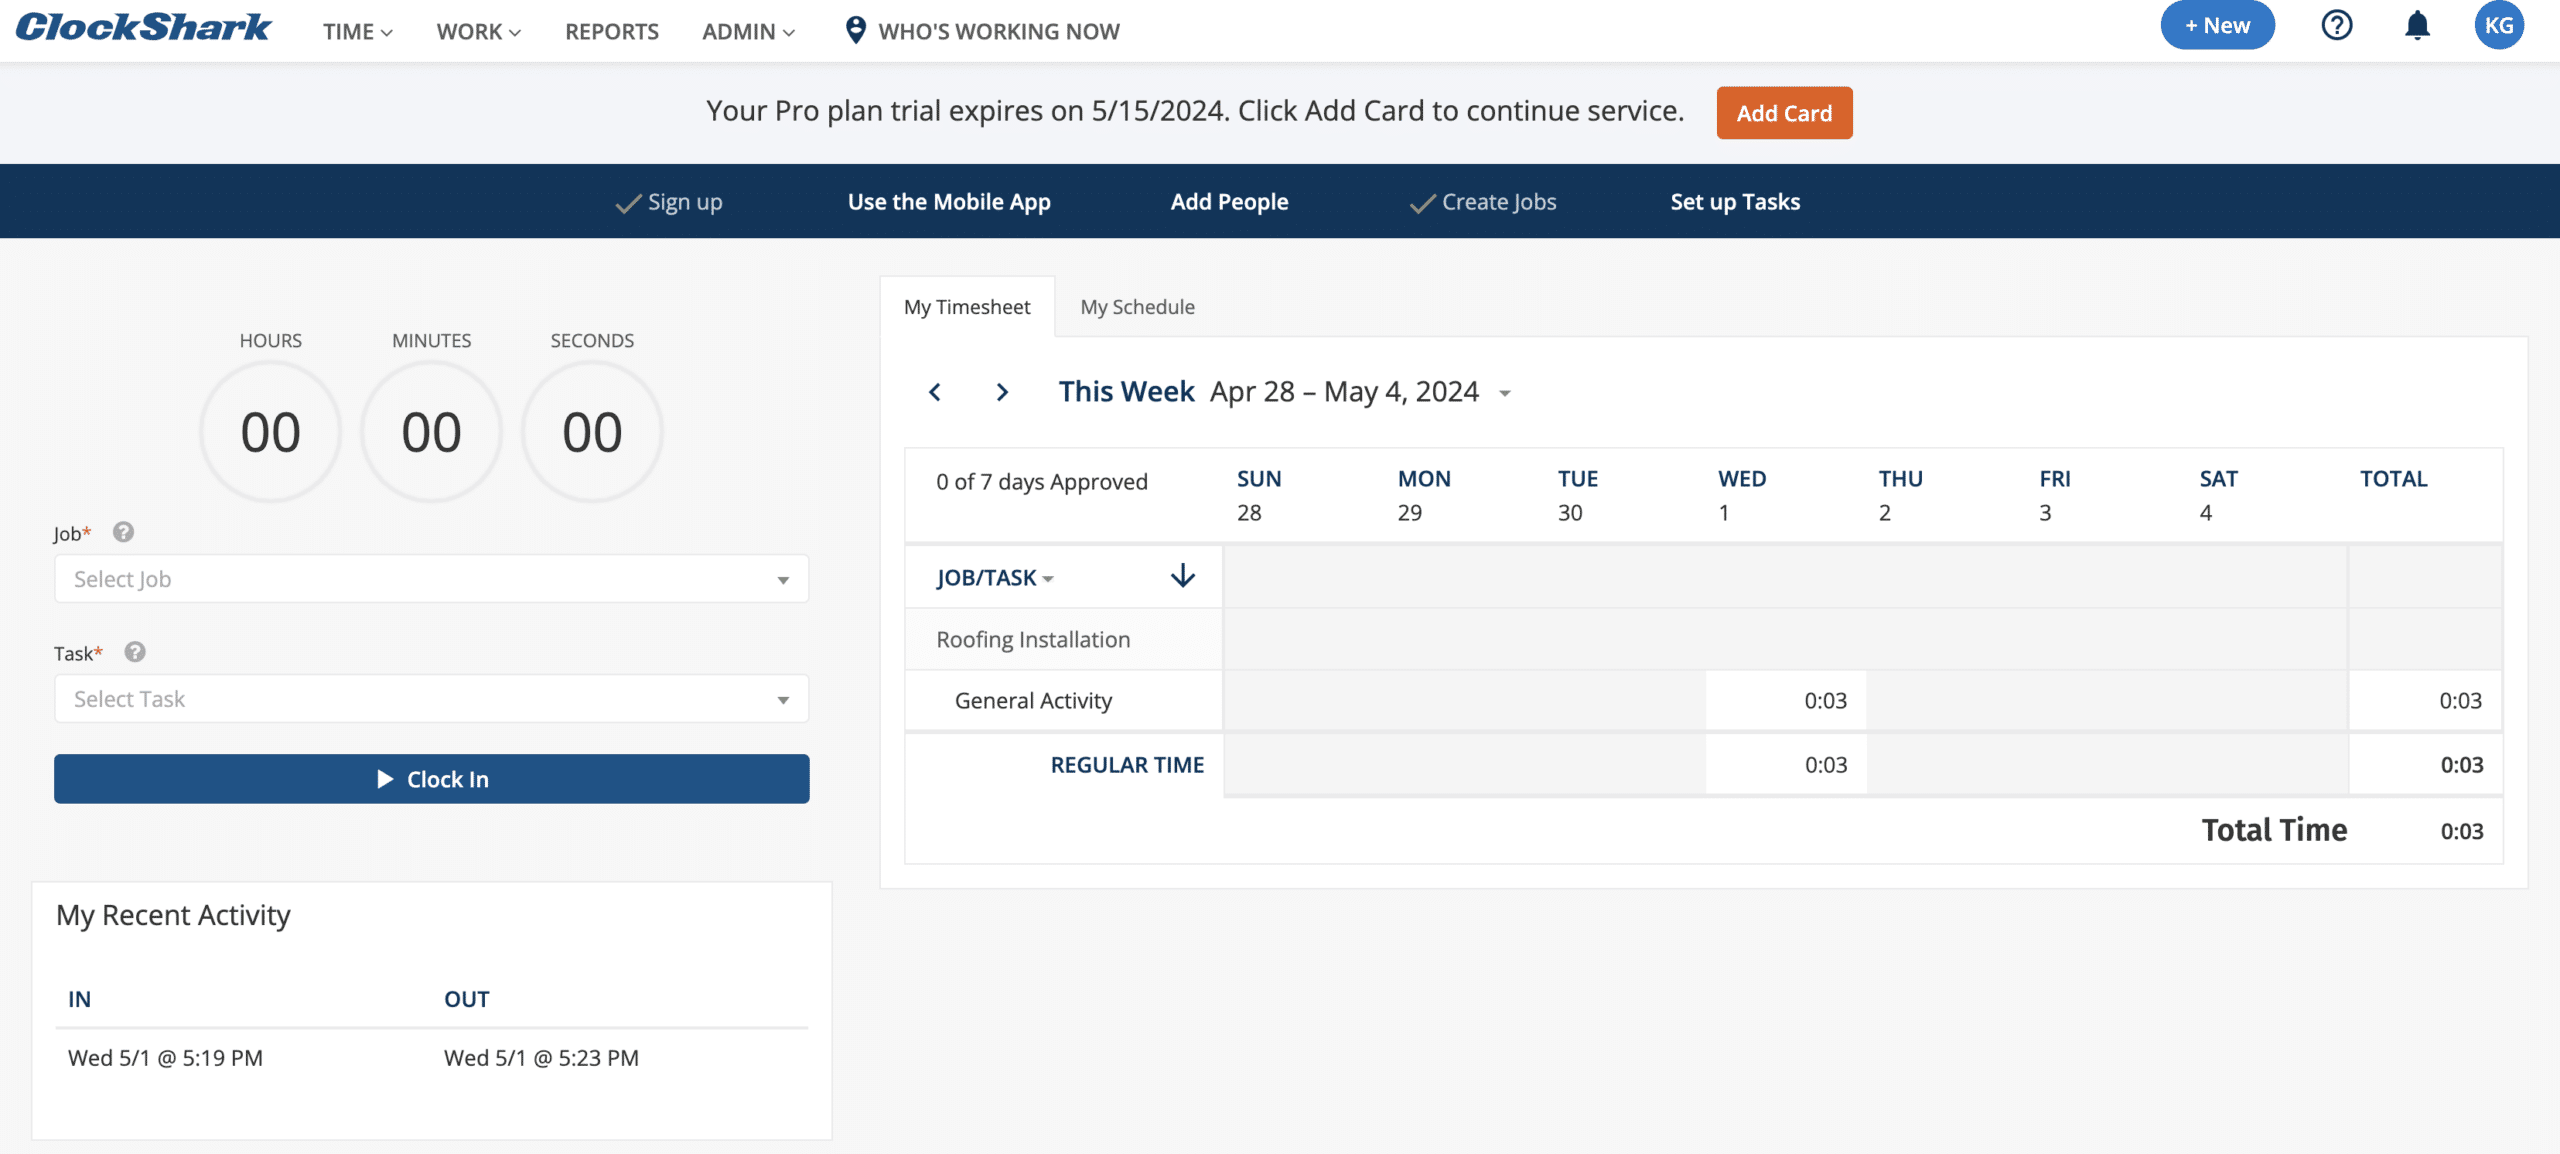Open the Set up Tasks step
The image size is (2560, 1154).
1735,202
